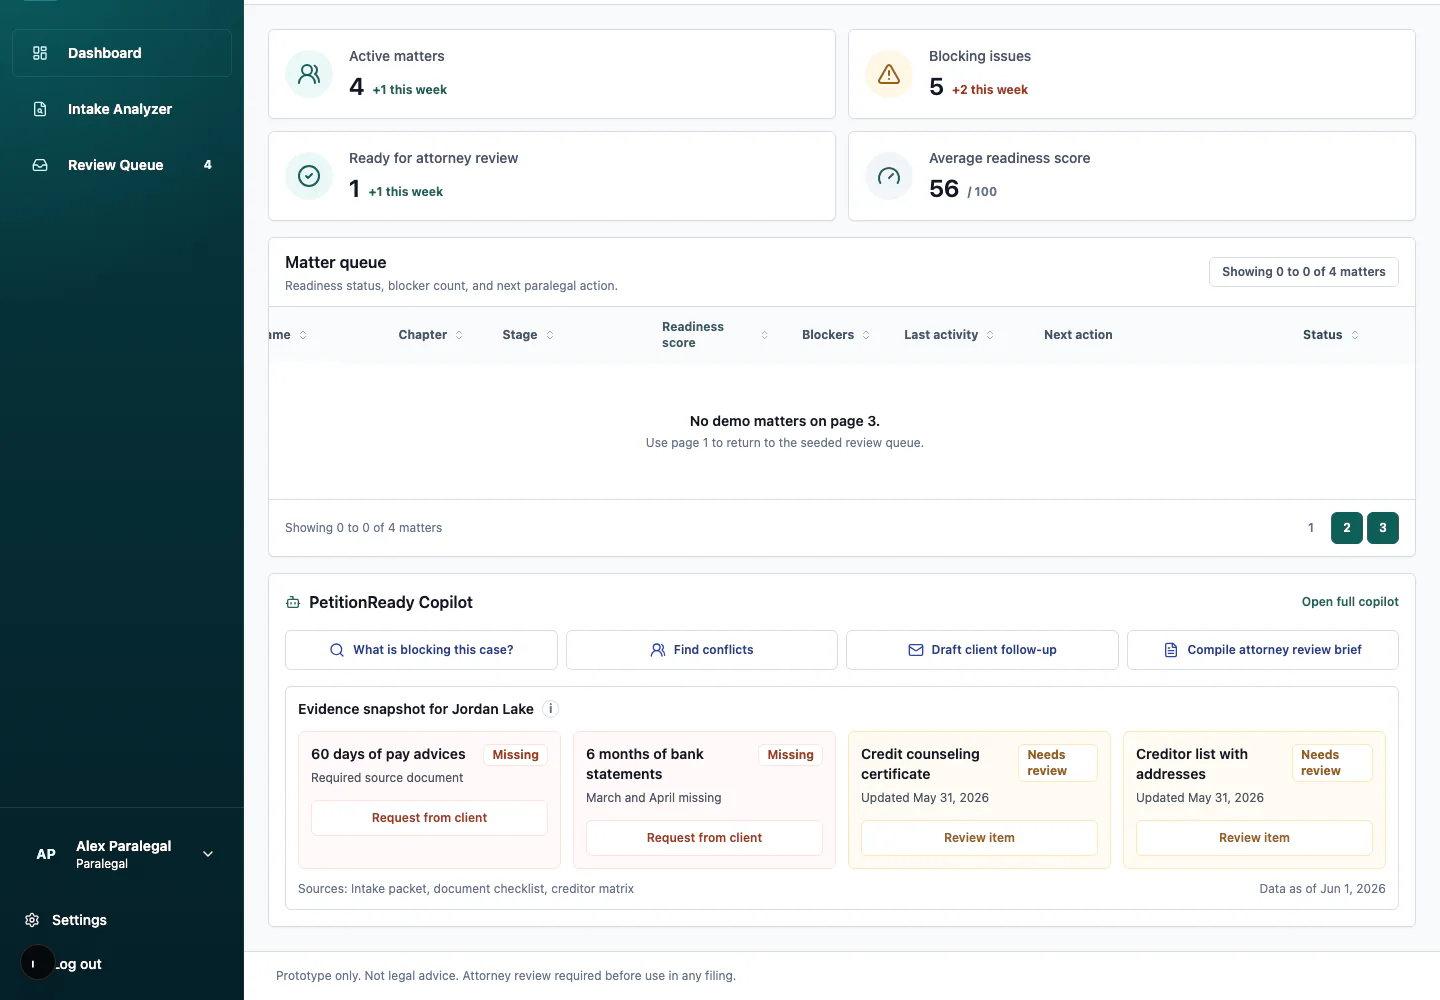Click the info icon beside Evidence snapshot
This screenshot has width=1440, height=1000.
[x=550, y=709]
